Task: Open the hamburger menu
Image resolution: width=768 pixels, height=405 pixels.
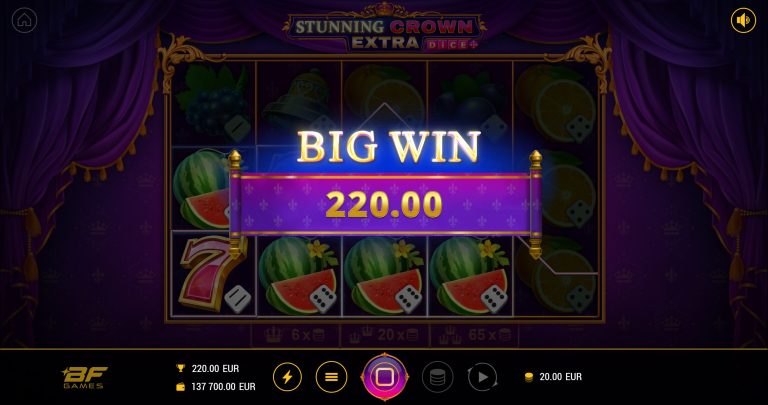Action: (x=332, y=377)
